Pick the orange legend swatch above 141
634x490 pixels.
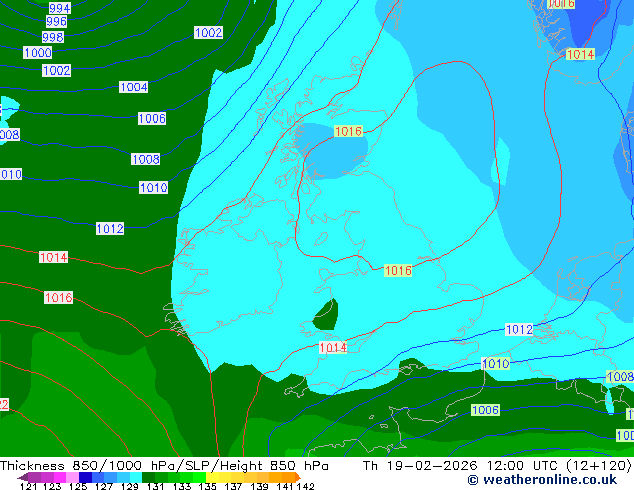288,477
